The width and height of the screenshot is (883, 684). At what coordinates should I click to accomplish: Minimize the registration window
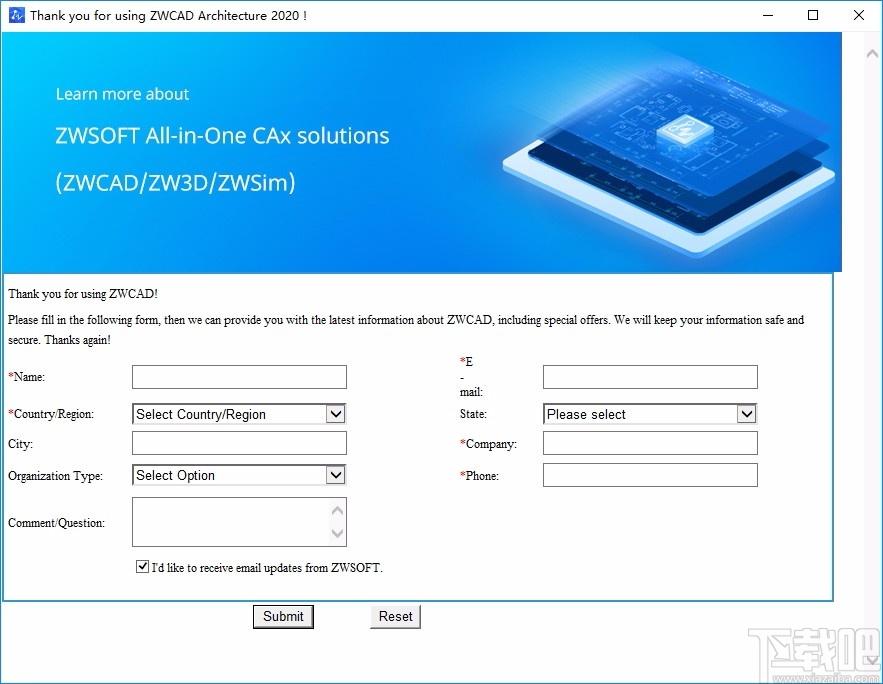(768, 15)
